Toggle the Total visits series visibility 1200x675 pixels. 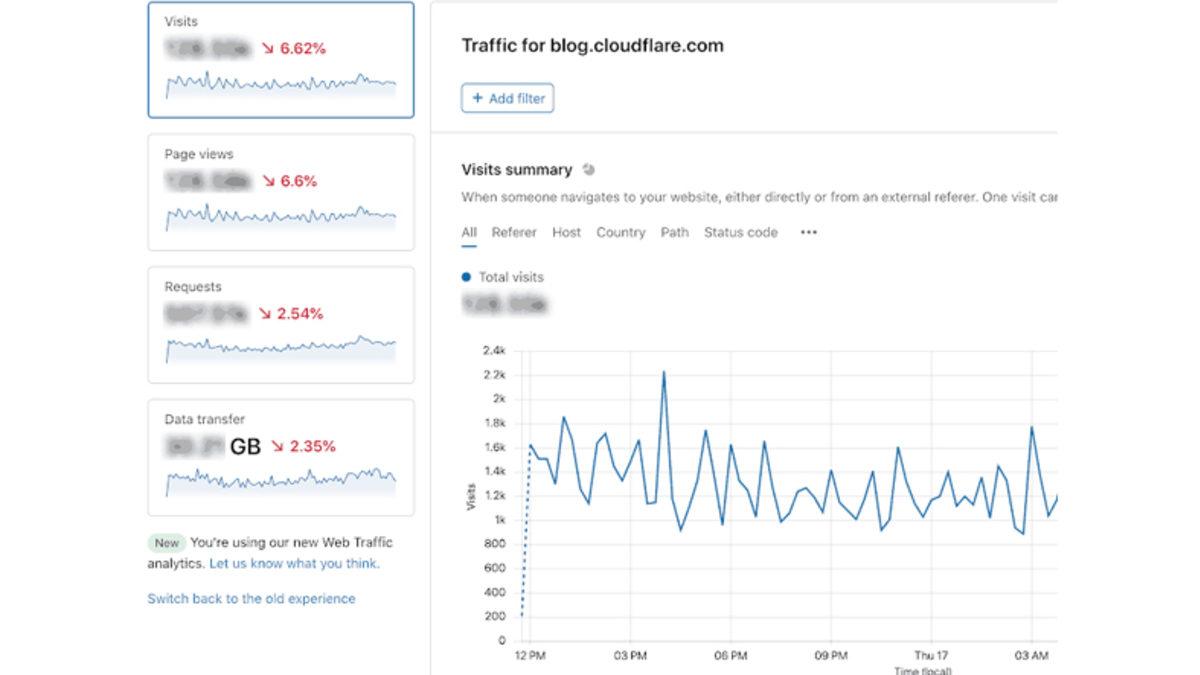click(503, 277)
